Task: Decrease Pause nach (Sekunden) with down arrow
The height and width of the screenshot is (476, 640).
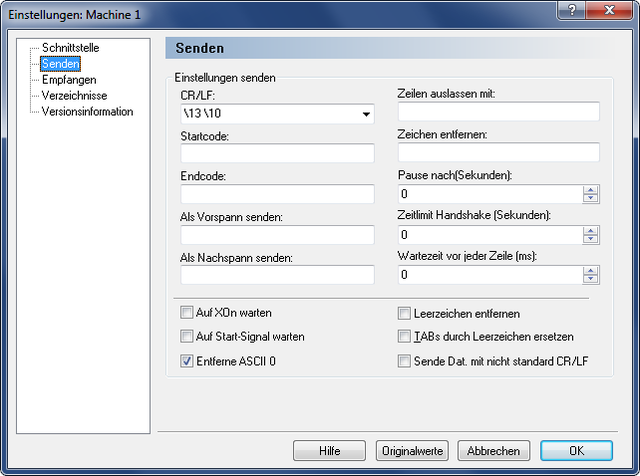Action: (x=590, y=198)
